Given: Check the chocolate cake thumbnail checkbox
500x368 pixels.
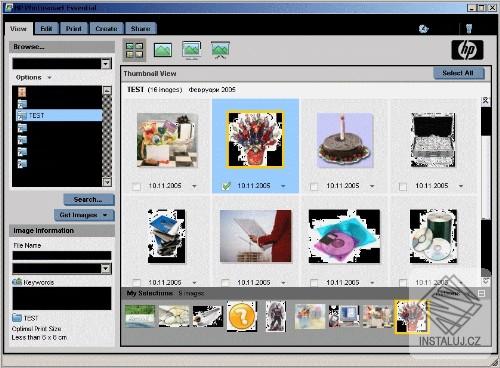Looking at the screenshot, I should (314, 187).
